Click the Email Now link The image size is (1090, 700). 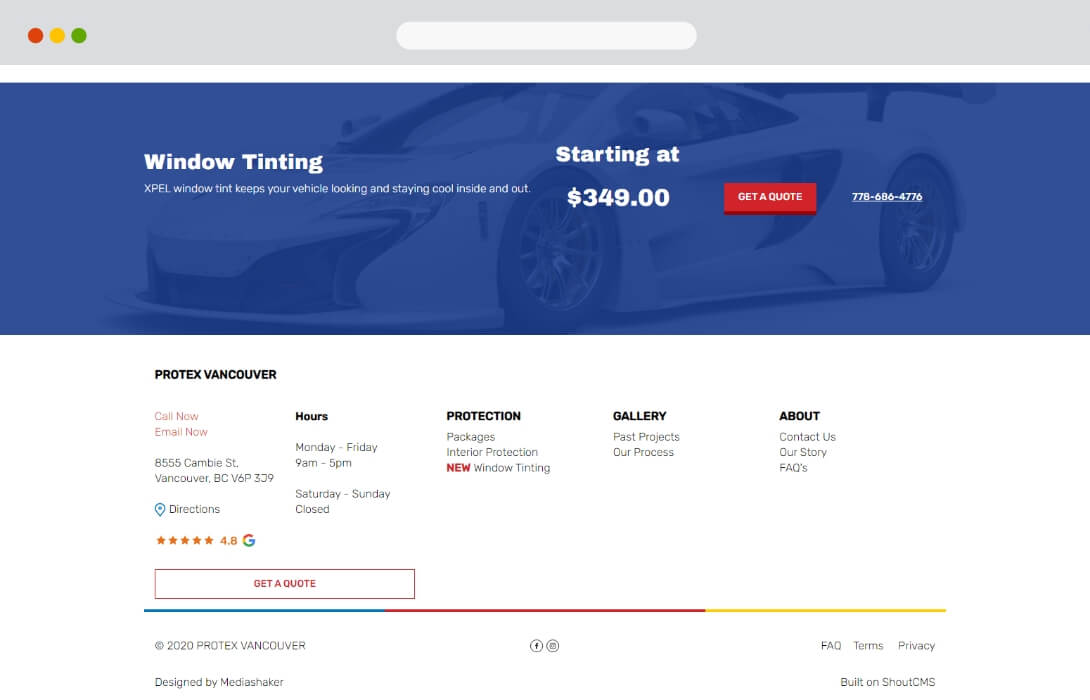pos(181,432)
